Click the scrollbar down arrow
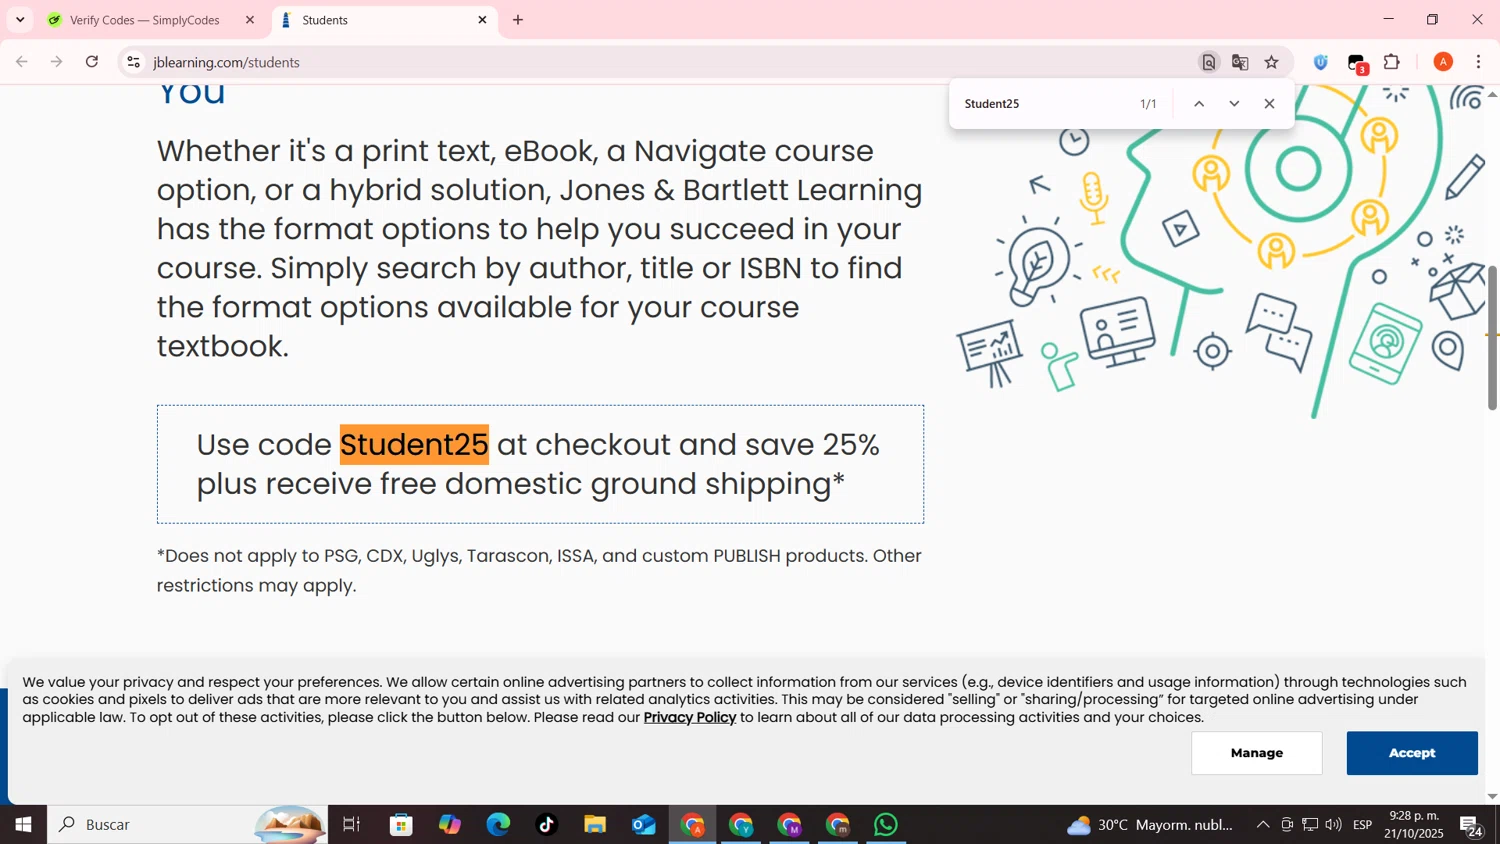The width and height of the screenshot is (1500, 844). click(1492, 796)
